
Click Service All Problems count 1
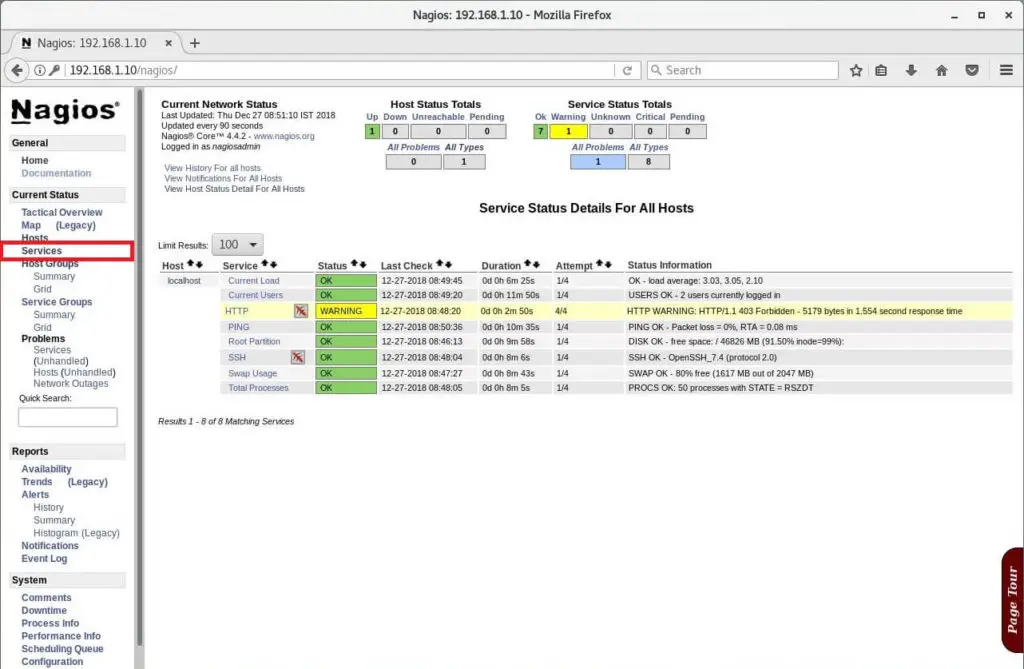[598, 161]
